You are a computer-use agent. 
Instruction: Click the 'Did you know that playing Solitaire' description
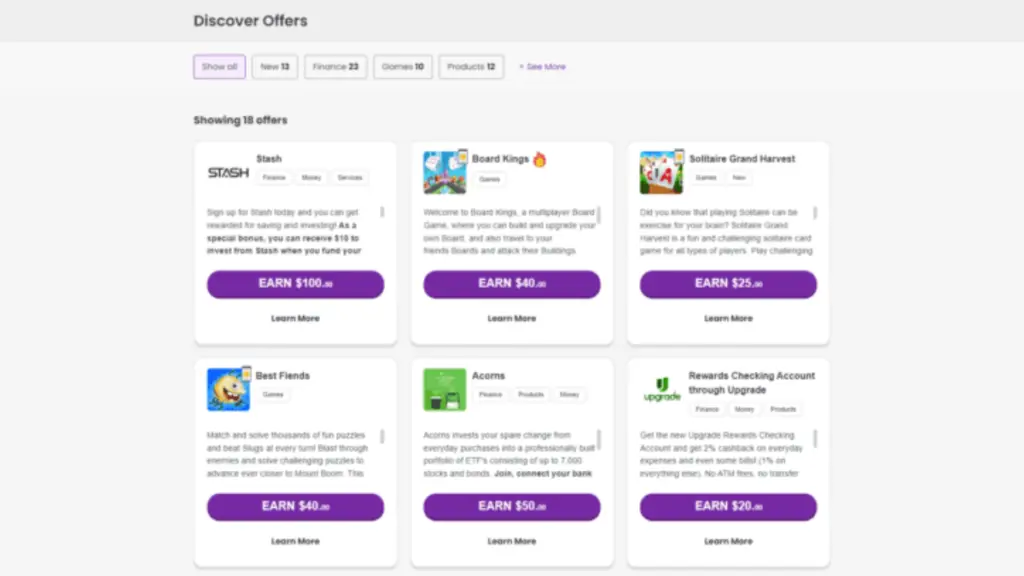coord(726,231)
